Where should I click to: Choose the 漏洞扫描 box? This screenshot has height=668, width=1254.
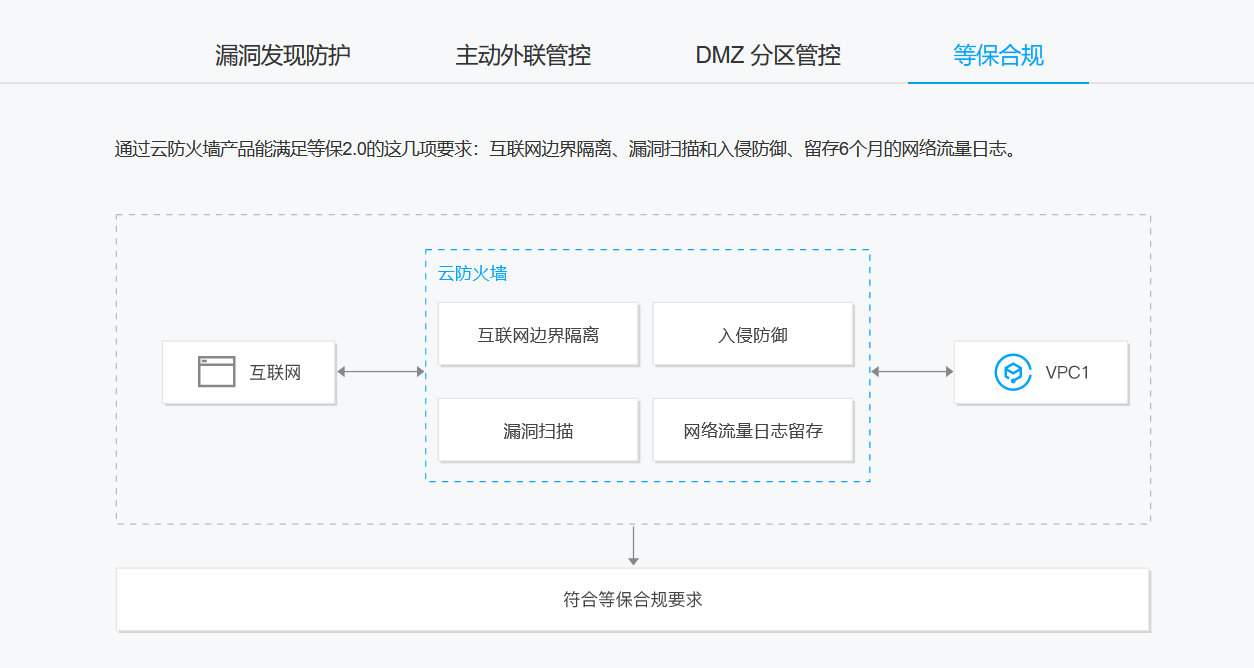point(538,431)
